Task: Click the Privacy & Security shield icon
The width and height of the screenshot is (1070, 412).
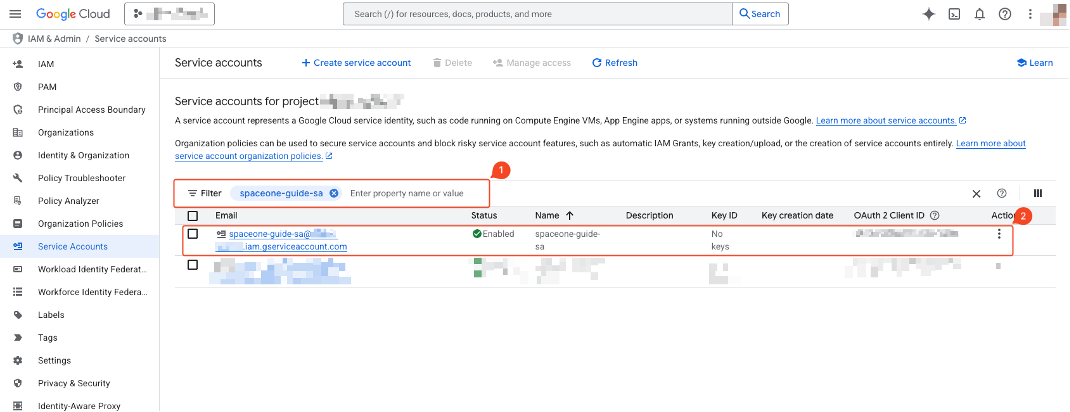Action: 18,383
